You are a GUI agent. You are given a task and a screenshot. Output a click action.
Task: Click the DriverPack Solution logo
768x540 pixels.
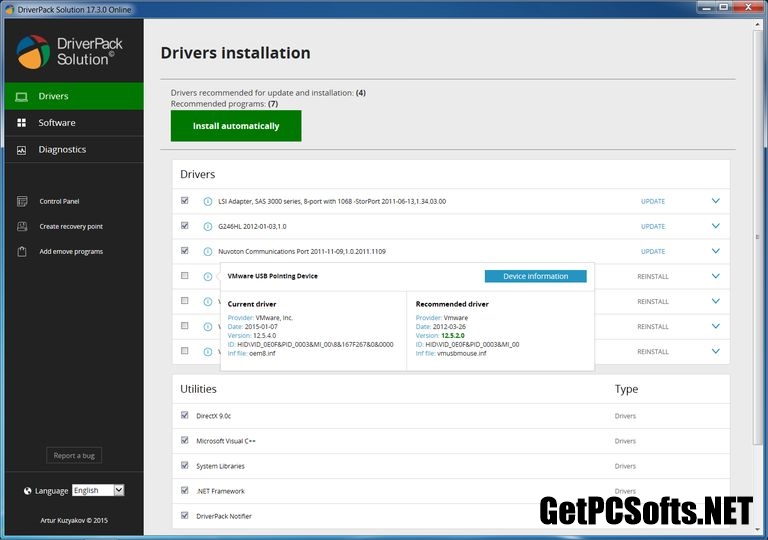(x=70, y=51)
